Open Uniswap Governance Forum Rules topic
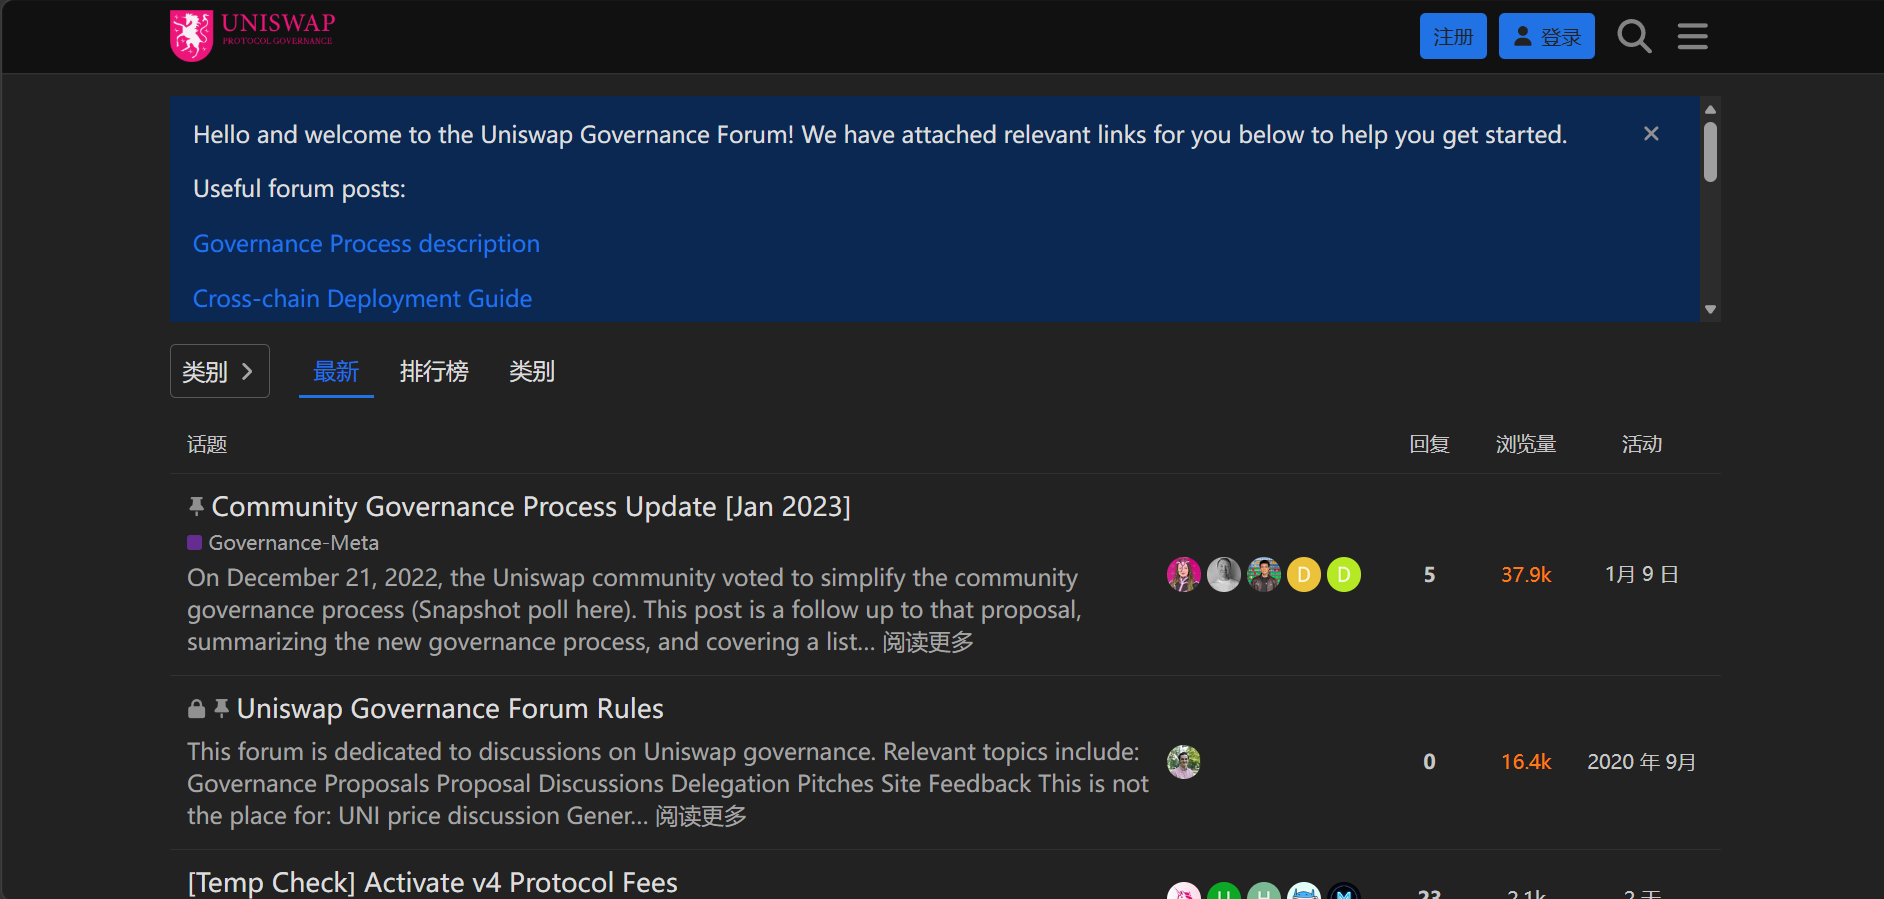Image resolution: width=1884 pixels, height=899 pixels. pos(450,709)
